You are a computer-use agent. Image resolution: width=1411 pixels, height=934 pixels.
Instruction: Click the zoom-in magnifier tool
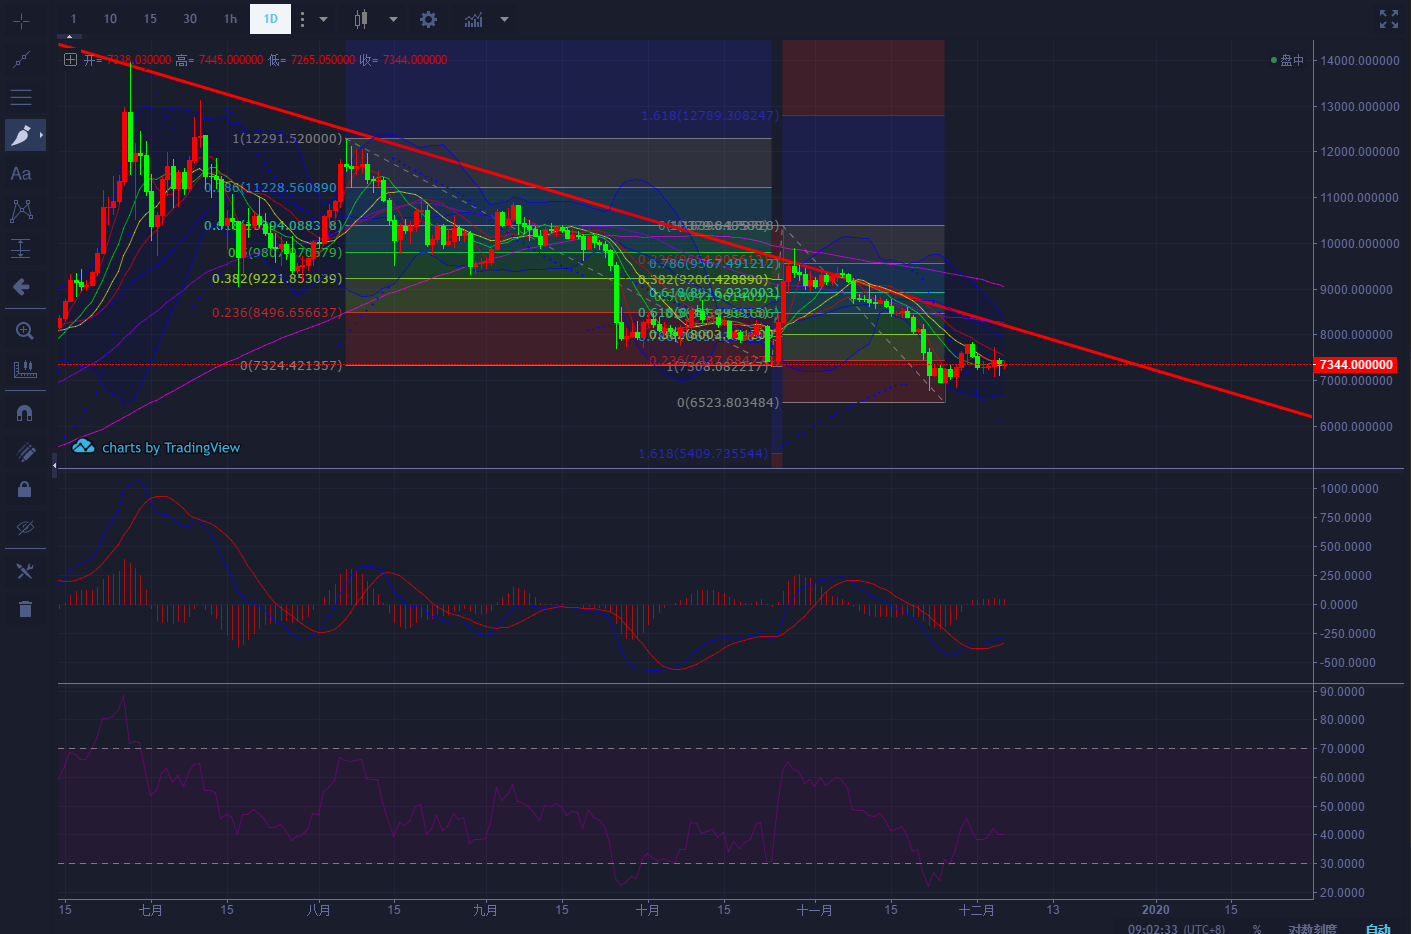pyautogui.click(x=24, y=331)
